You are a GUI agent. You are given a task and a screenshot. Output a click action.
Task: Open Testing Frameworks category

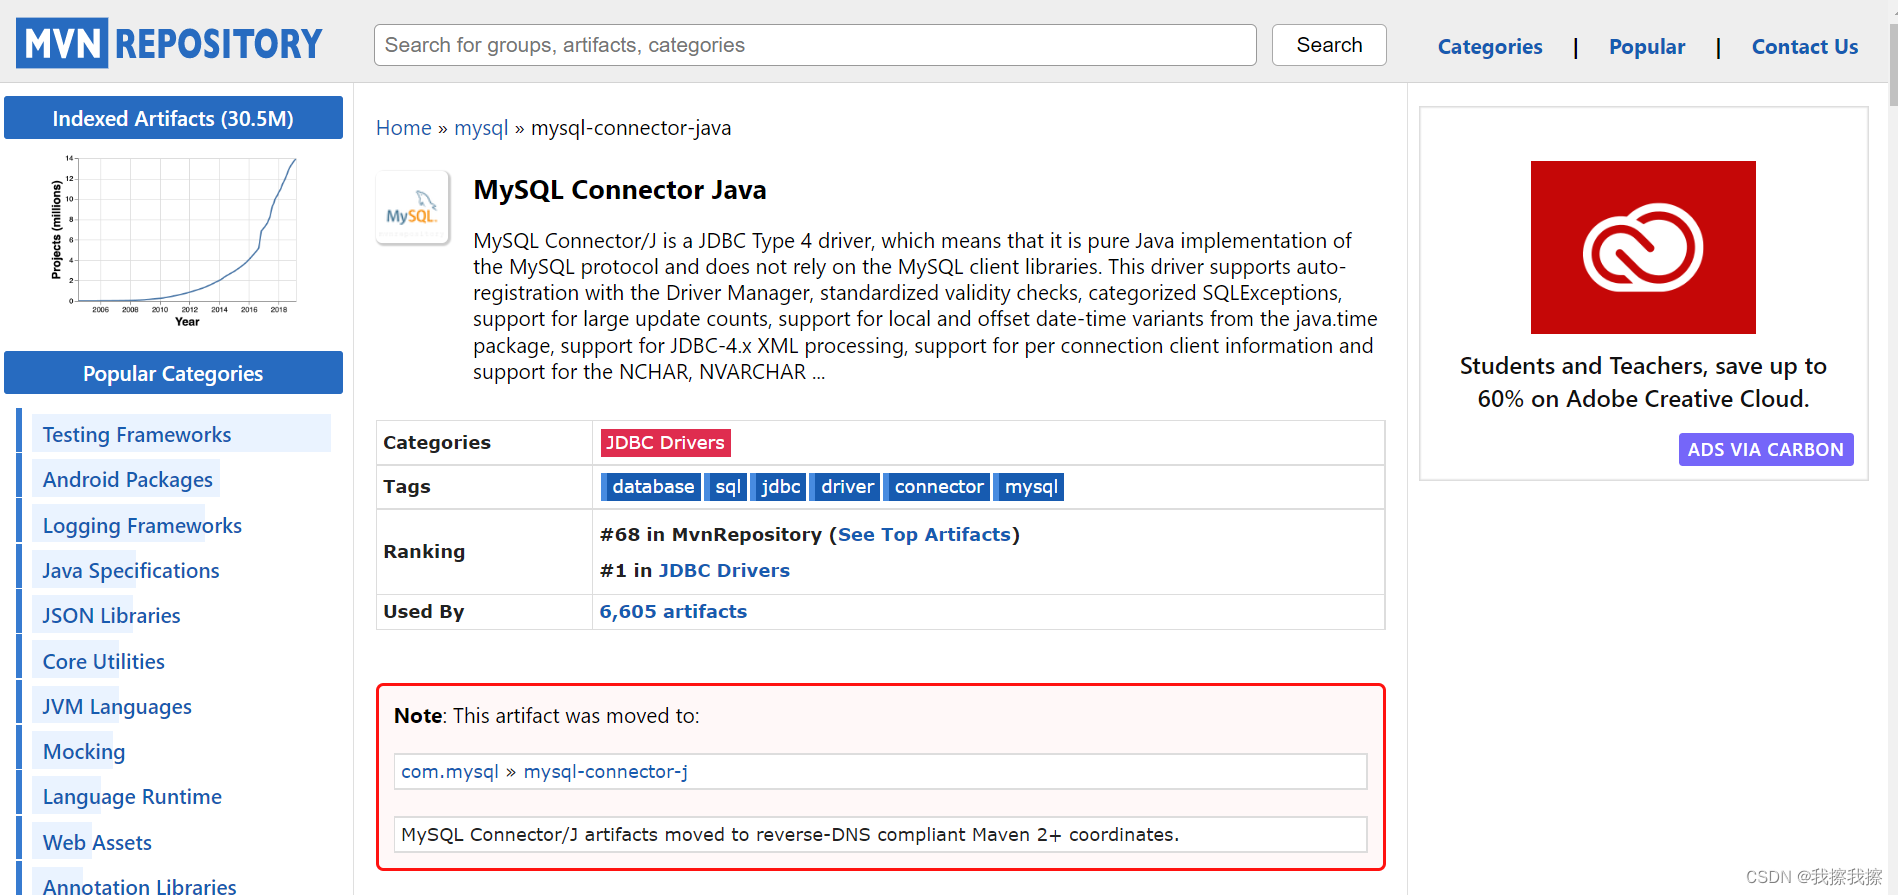137,435
